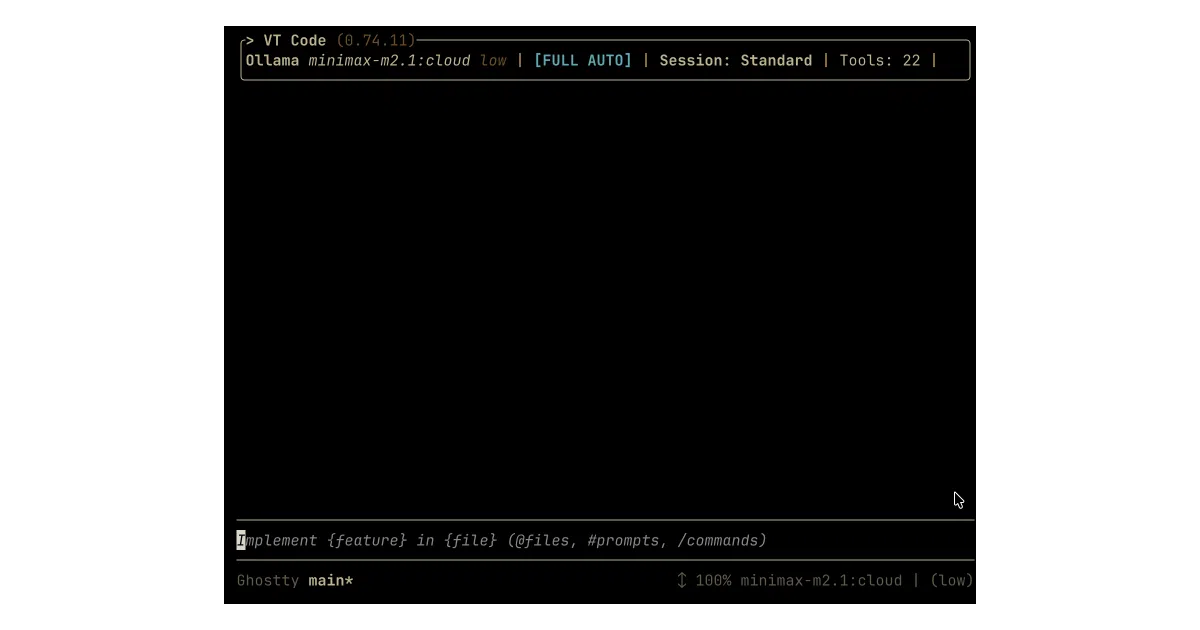Click the '100%' context indicator in status bar

coord(713,581)
